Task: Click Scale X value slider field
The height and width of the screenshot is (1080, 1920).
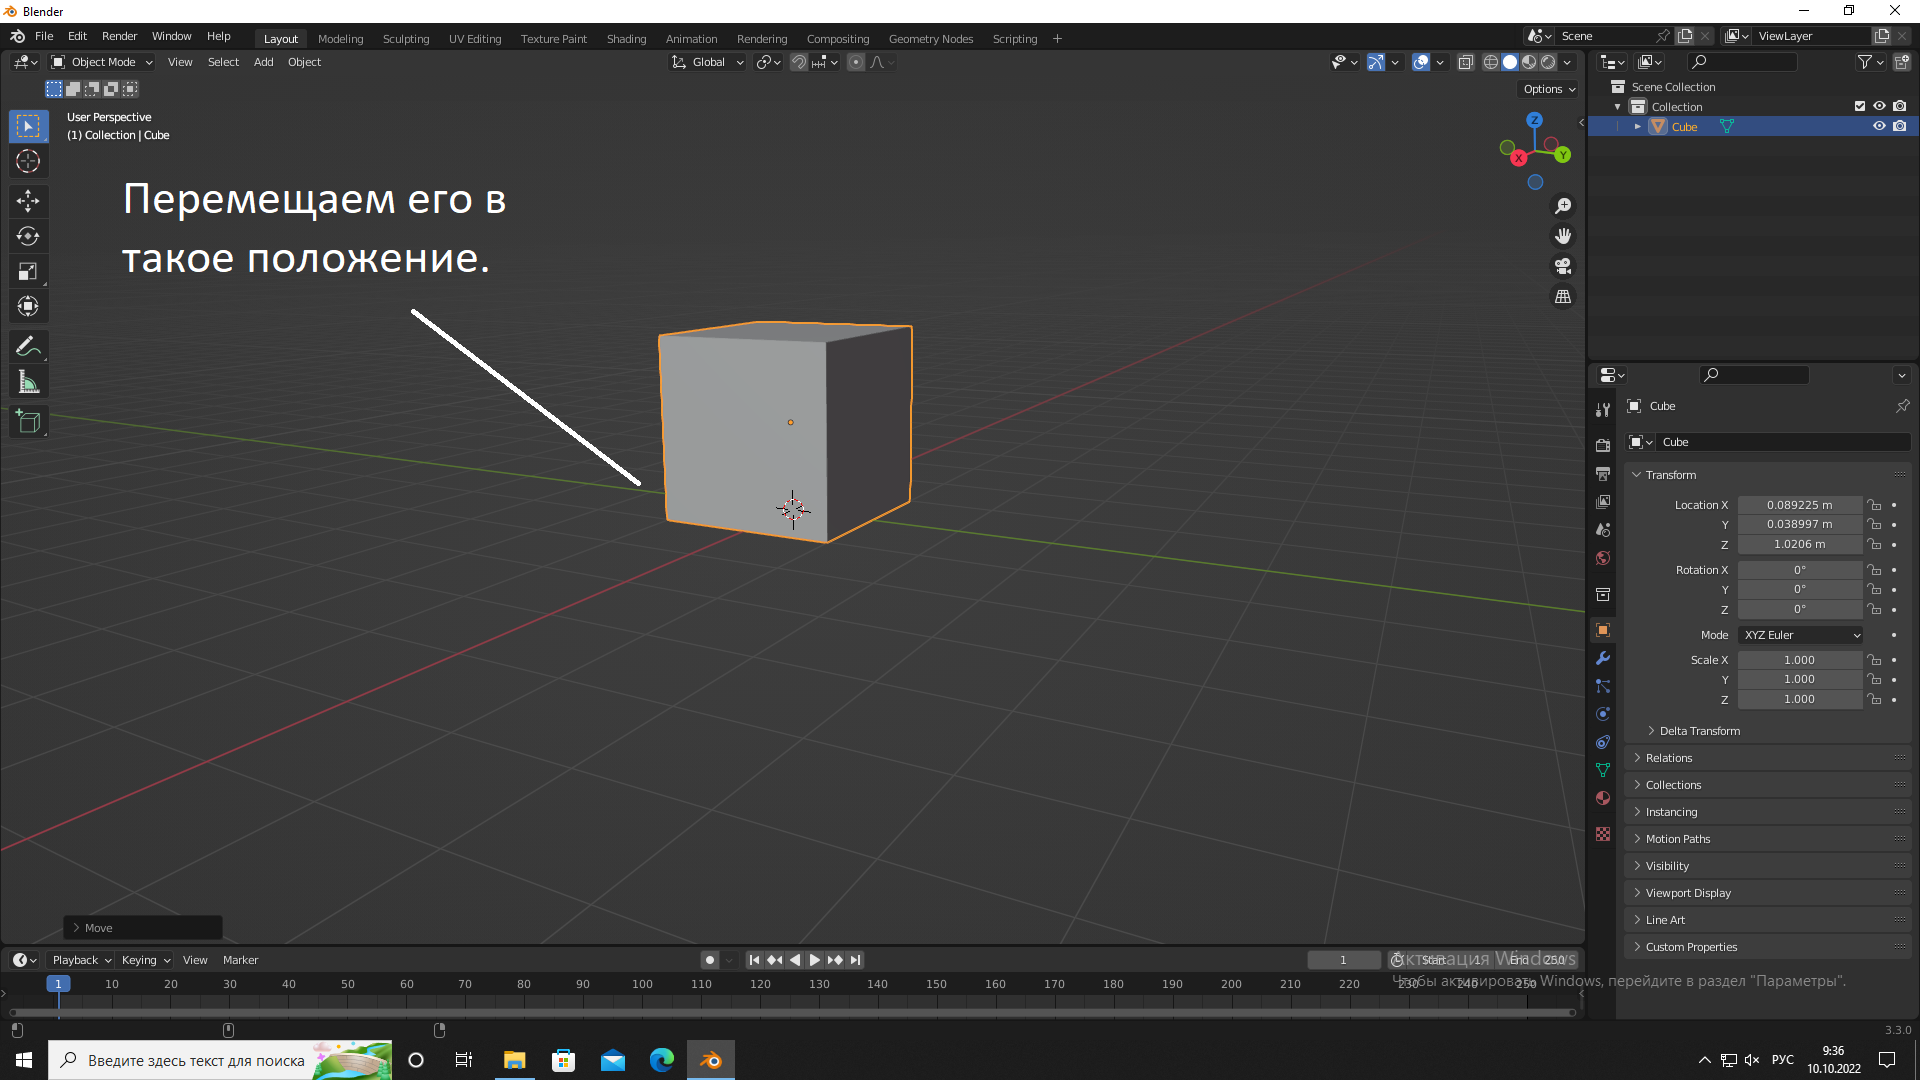Action: (1799, 660)
